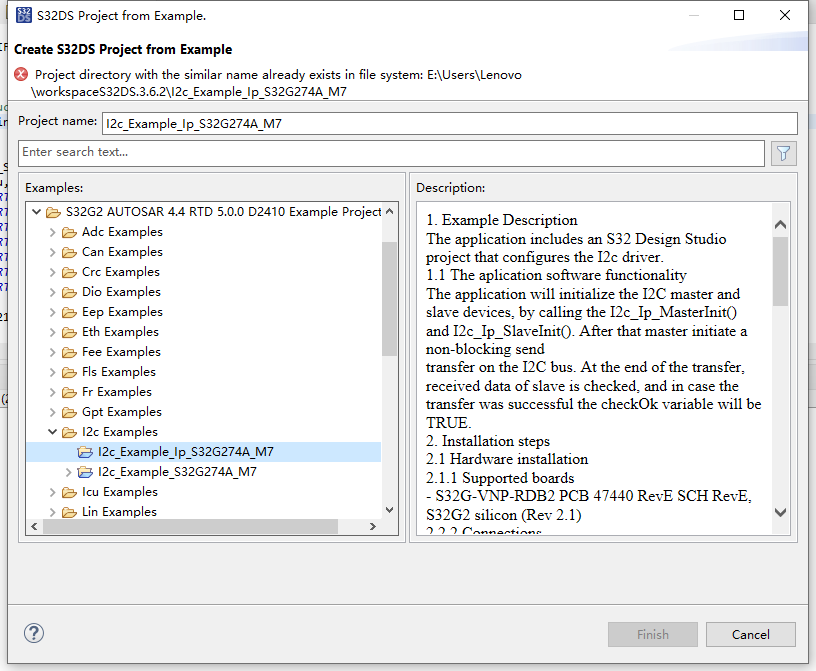Click the Cancel button
The width and height of the screenshot is (816, 671).
click(x=750, y=635)
